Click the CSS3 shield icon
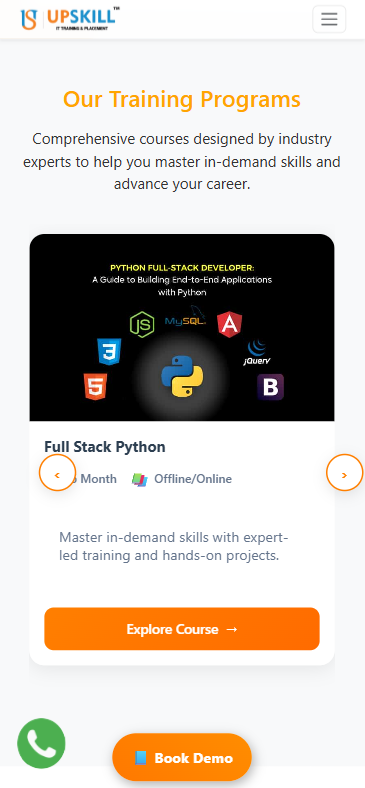Image resolution: width=365 pixels, height=788 pixels. tap(109, 351)
